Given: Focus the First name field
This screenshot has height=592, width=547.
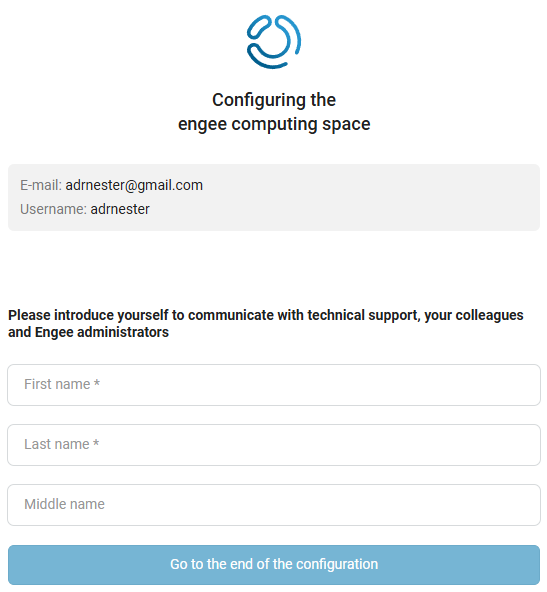Looking at the screenshot, I should coord(274,385).
